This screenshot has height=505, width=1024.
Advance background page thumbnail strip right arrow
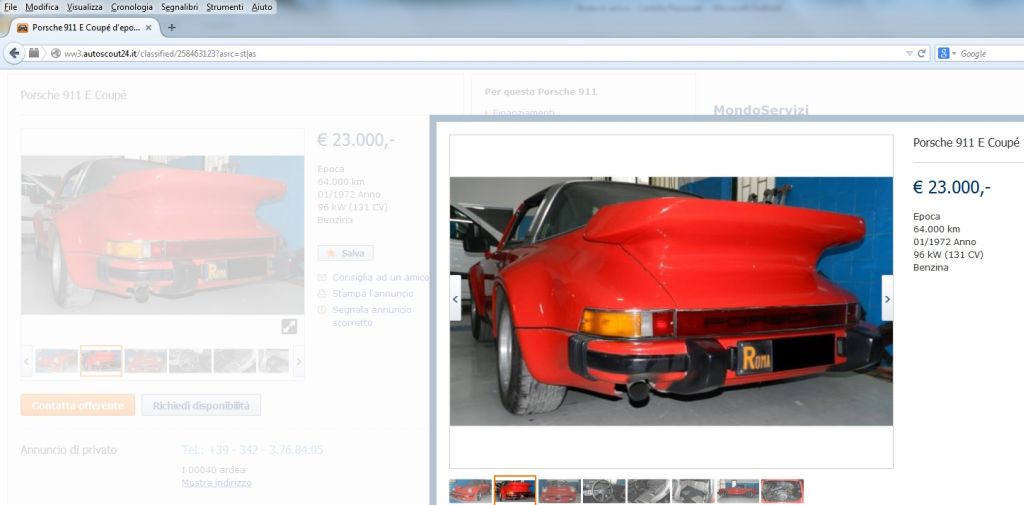coord(298,361)
